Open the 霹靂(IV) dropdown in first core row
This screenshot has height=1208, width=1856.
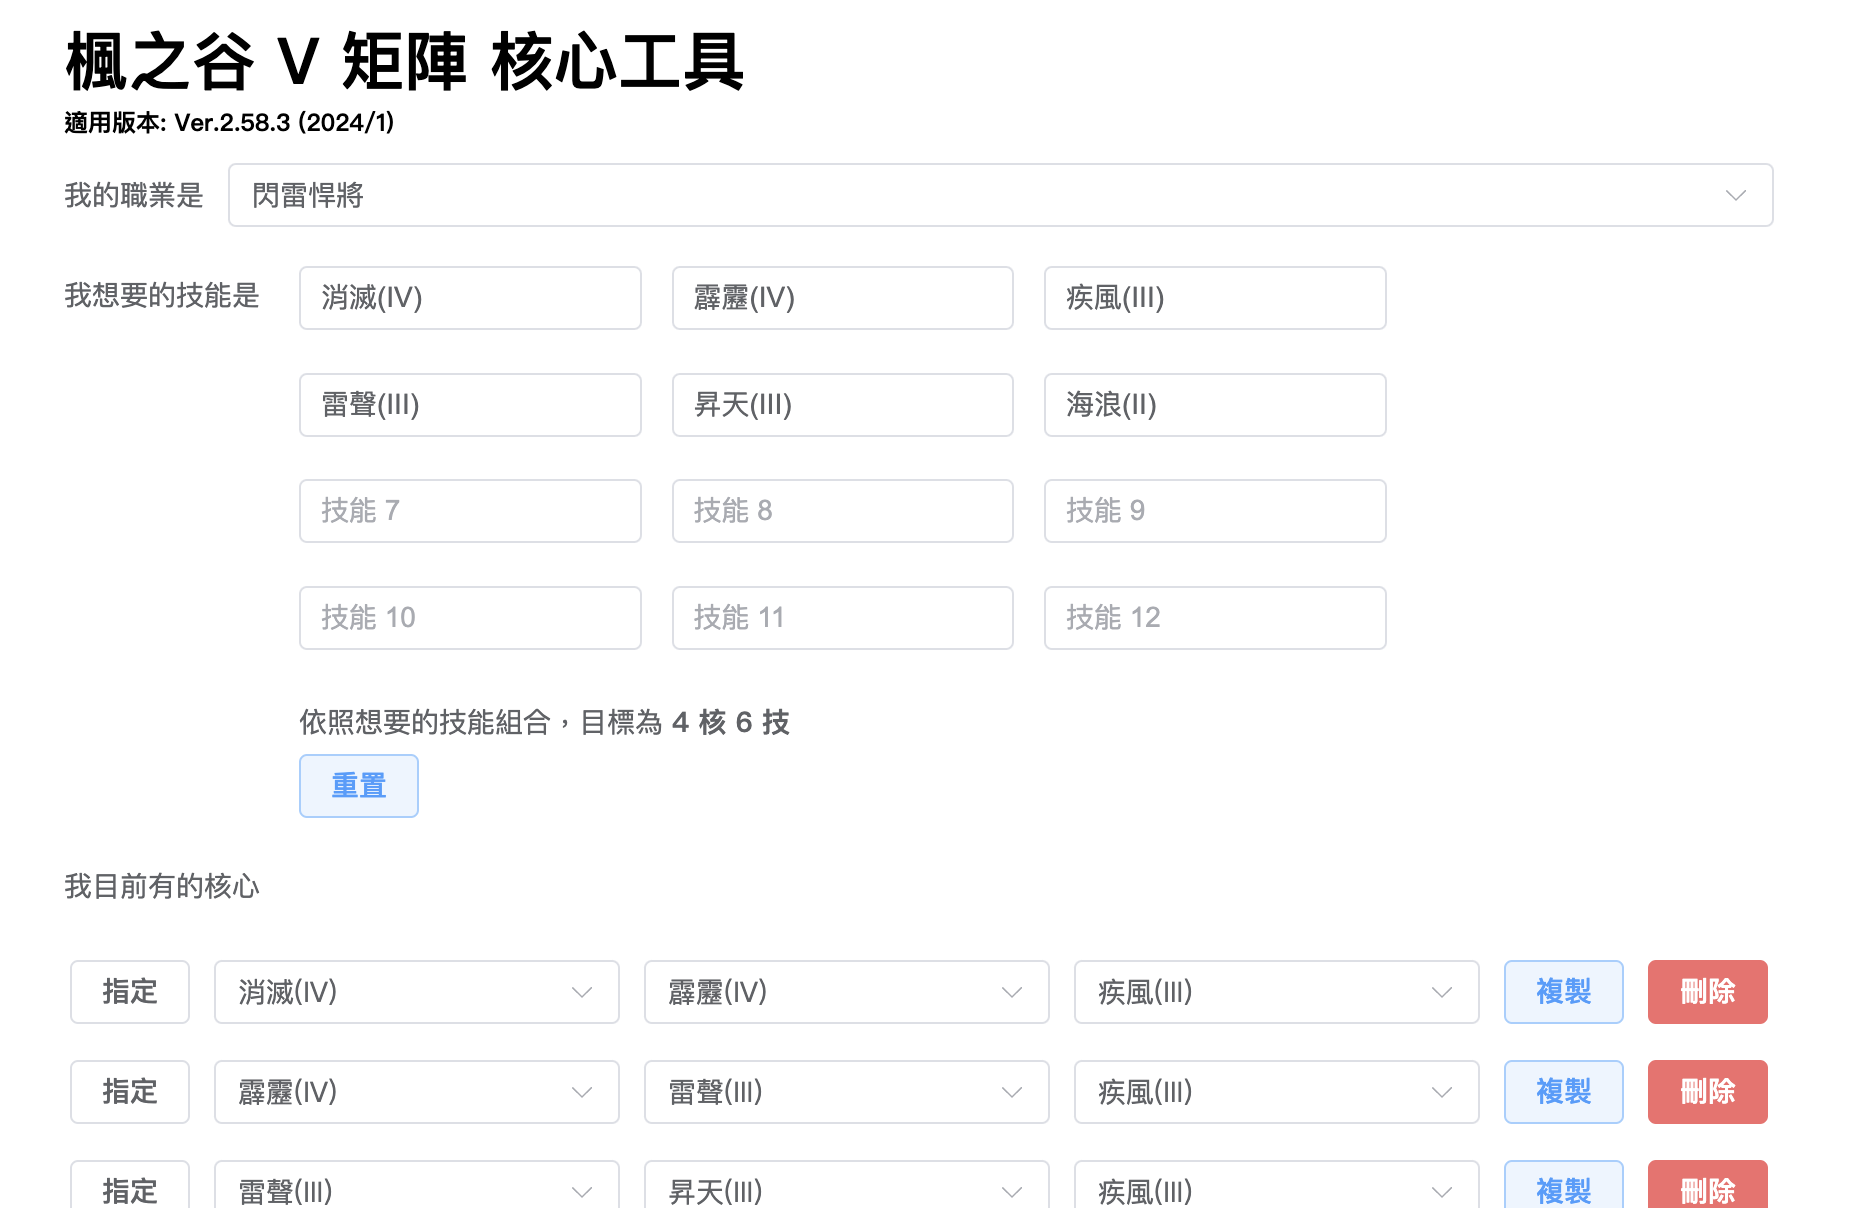pos(847,992)
